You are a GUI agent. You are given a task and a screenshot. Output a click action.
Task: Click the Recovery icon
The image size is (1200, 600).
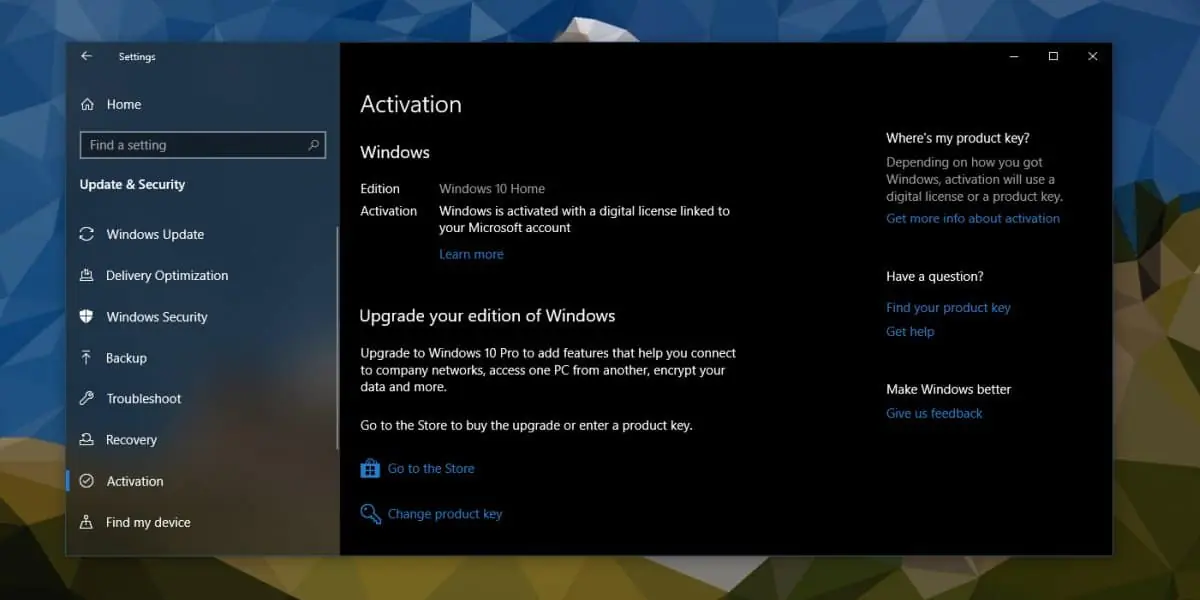tap(86, 440)
